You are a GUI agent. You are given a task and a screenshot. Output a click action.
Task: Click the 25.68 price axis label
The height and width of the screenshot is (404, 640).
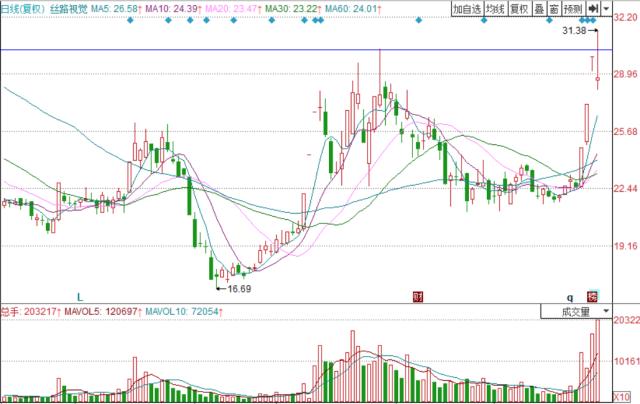(x=626, y=131)
